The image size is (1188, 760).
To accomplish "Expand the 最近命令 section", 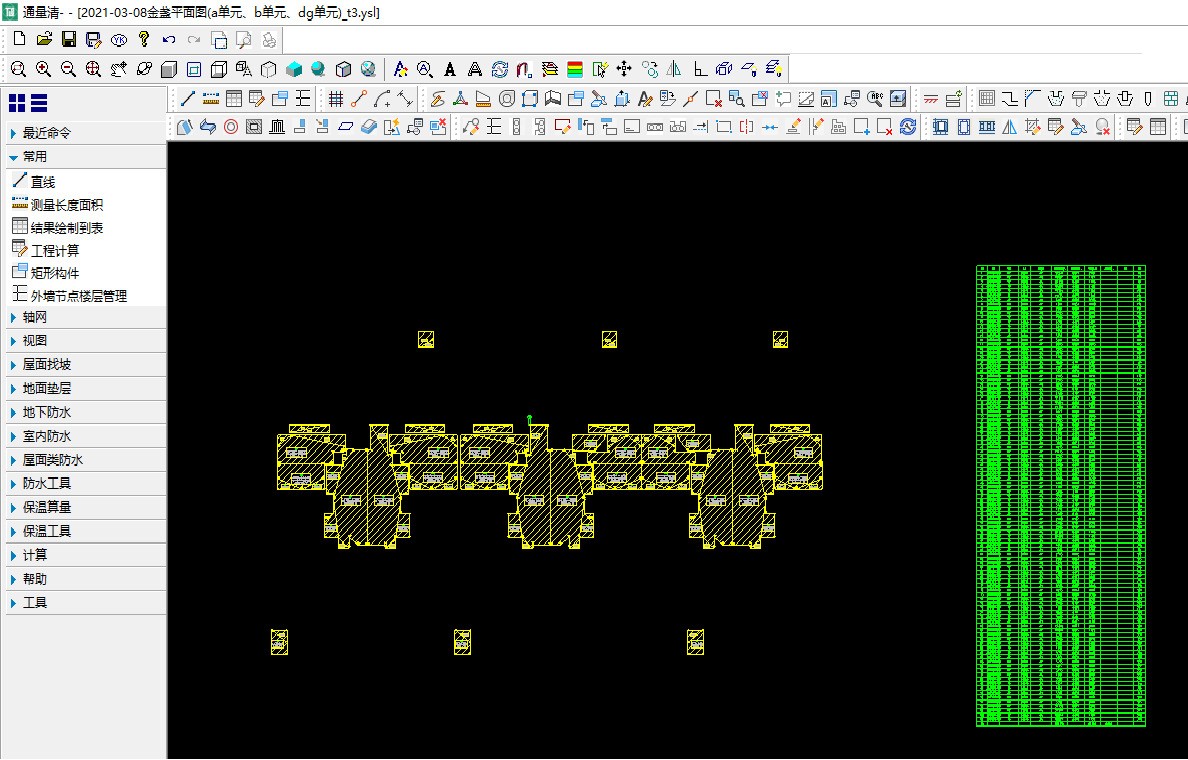I will point(46,133).
